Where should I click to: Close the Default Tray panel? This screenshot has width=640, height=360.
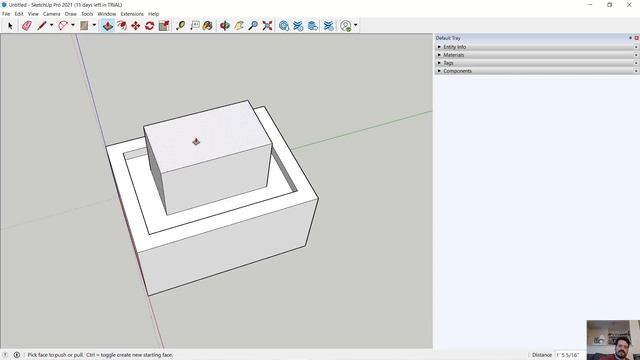tap(636, 38)
